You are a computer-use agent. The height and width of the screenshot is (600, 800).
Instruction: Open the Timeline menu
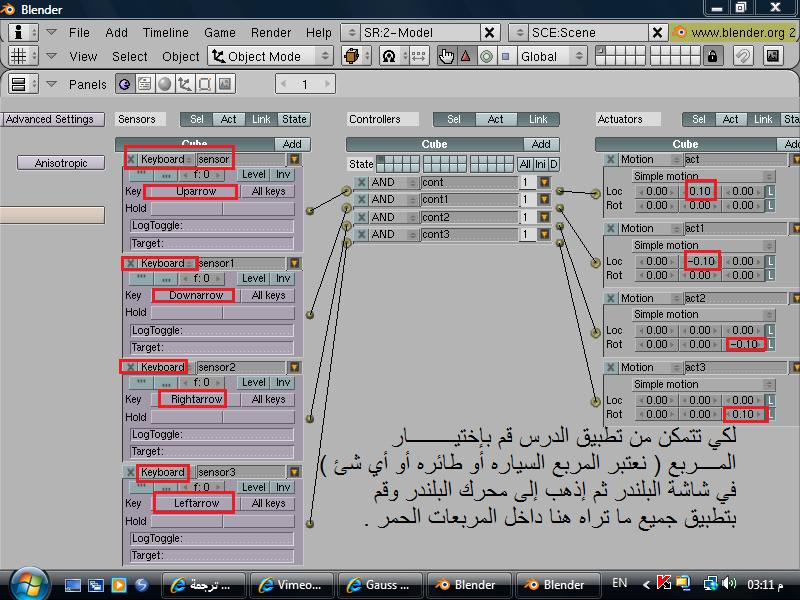166,33
